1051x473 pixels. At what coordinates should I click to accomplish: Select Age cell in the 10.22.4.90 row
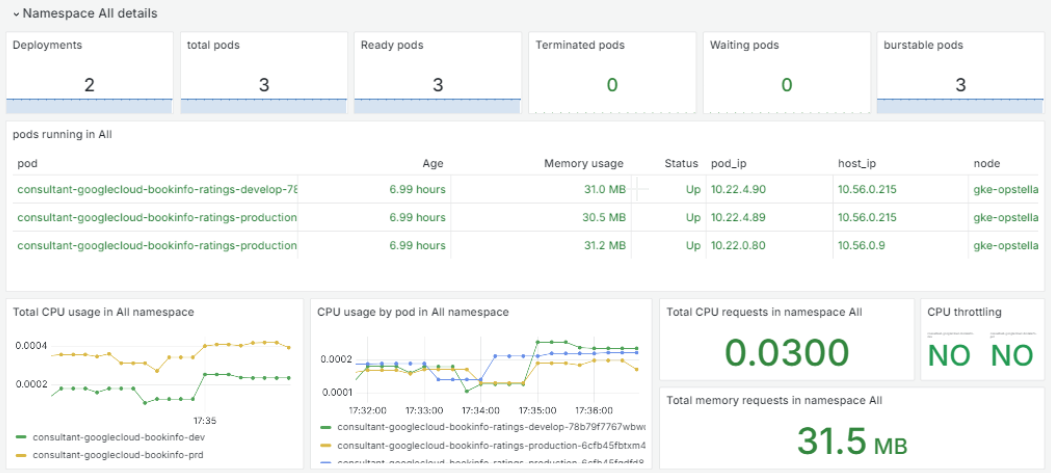(417, 190)
